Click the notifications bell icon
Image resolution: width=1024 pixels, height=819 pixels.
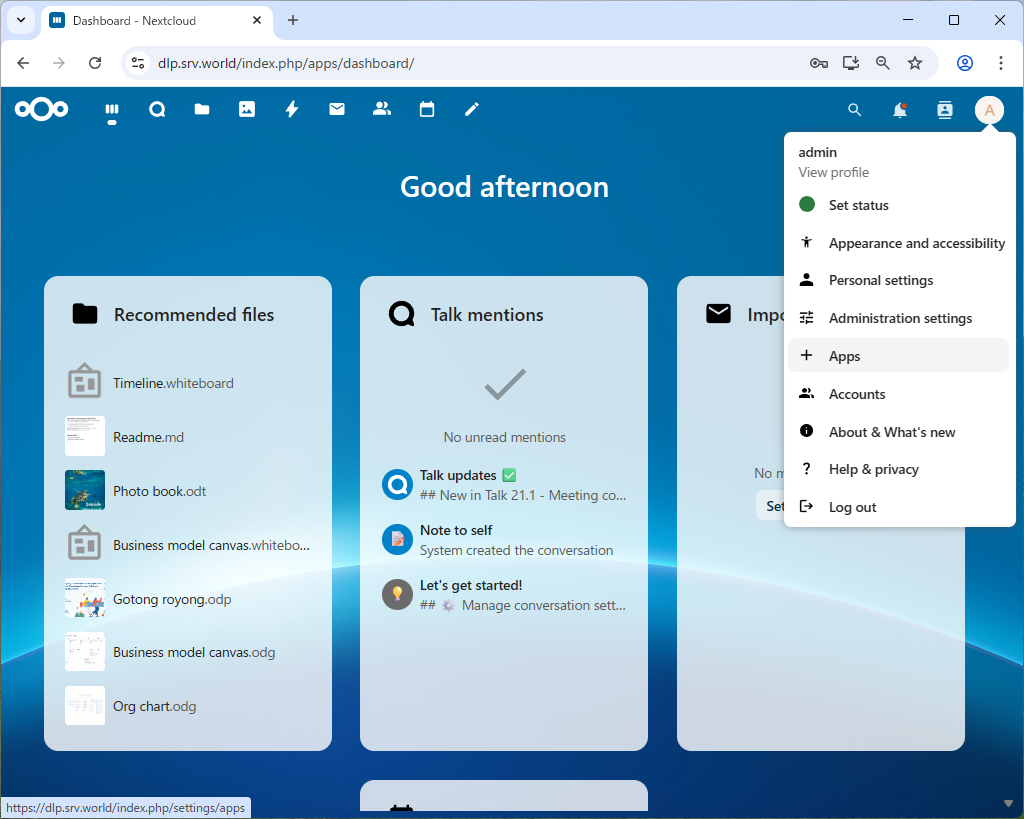pyautogui.click(x=900, y=110)
